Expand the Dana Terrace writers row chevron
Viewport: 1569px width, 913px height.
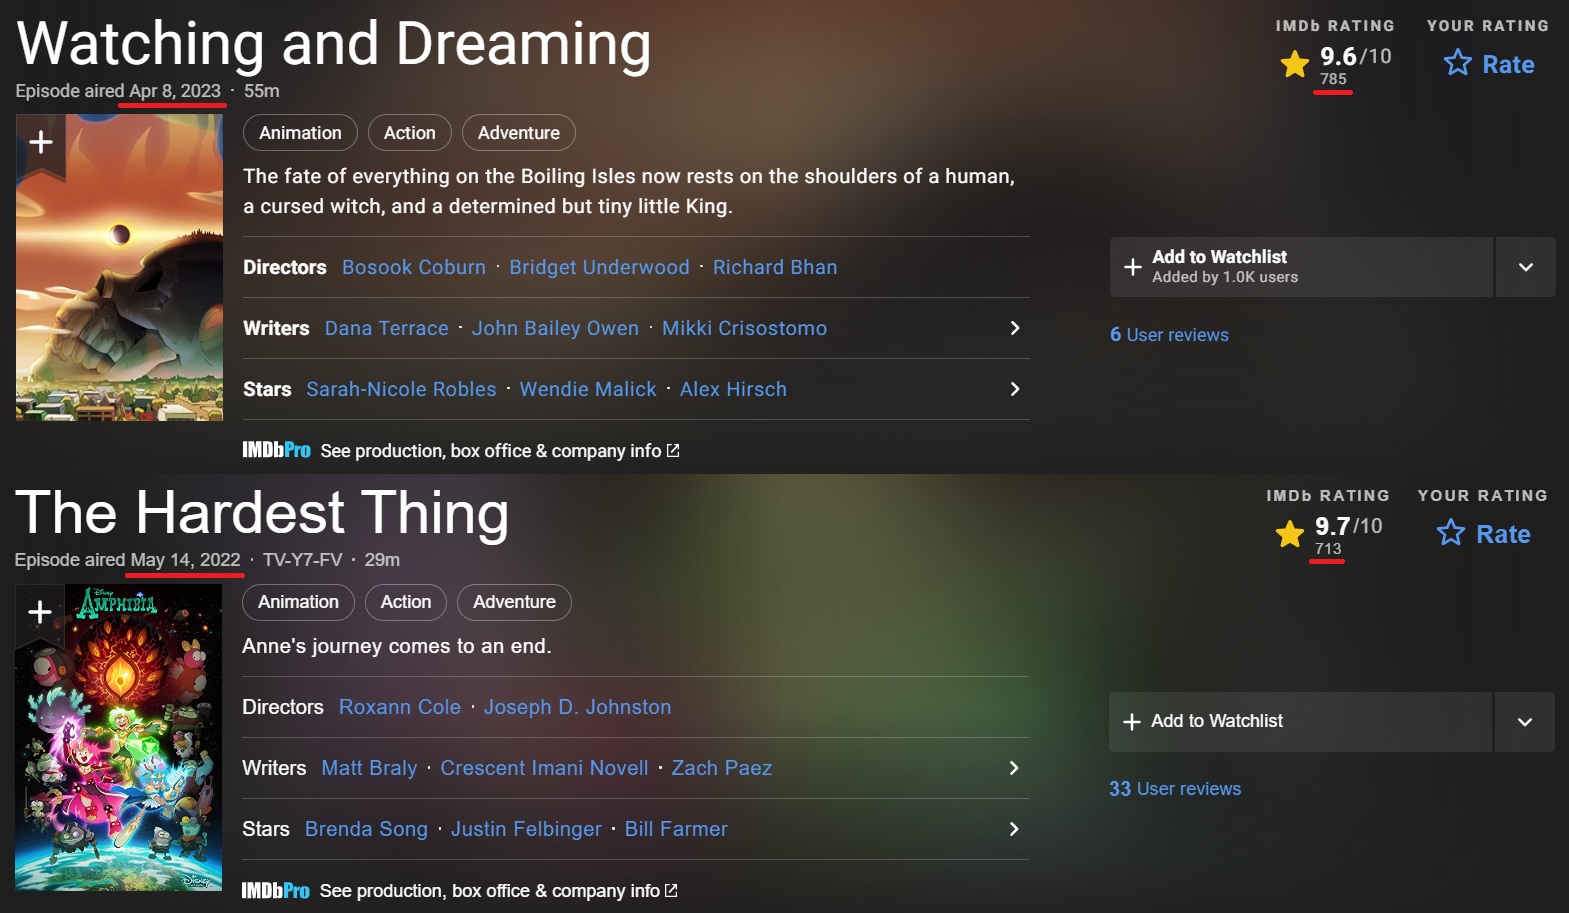coord(1014,328)
